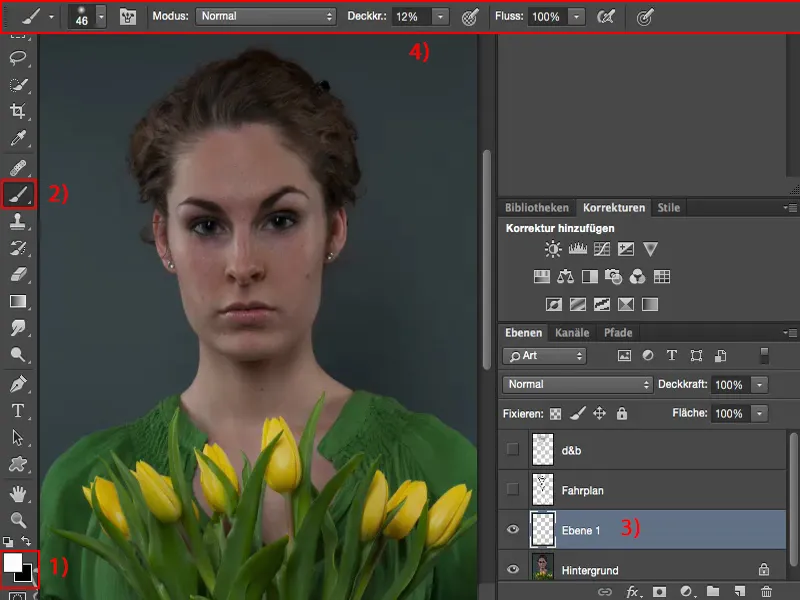Open the brush preset picker arrow
The height and width of the screenshot is (600, 800).
(101, 17)
